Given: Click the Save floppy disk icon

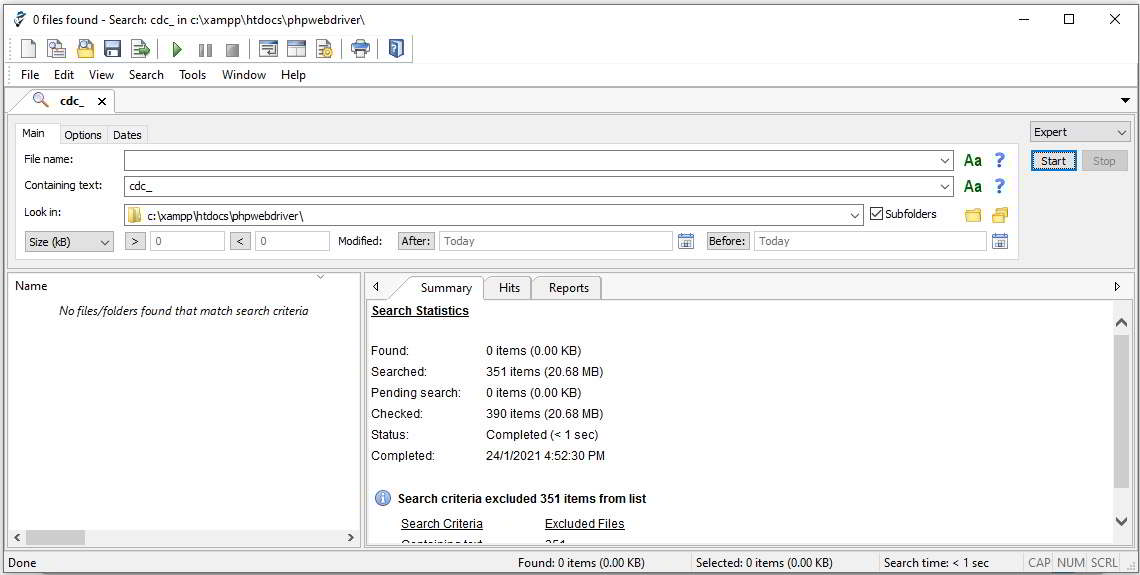Looking at the screenshot, I should (x=112, y=49).
